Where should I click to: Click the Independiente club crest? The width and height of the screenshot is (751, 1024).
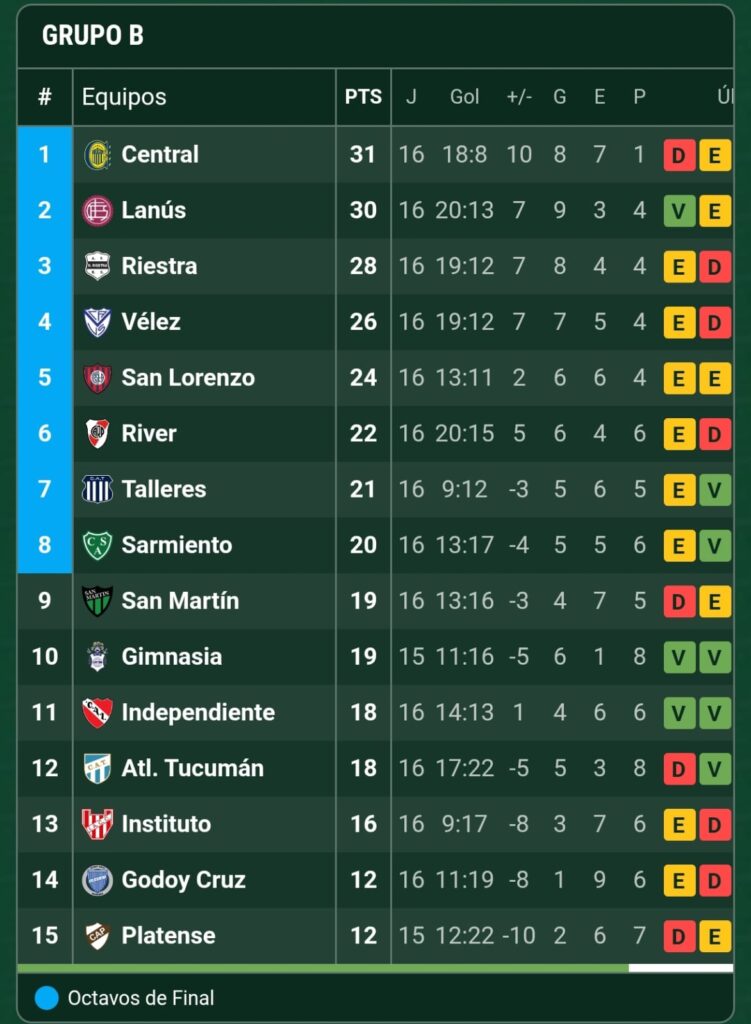click(x=97, y=713)
